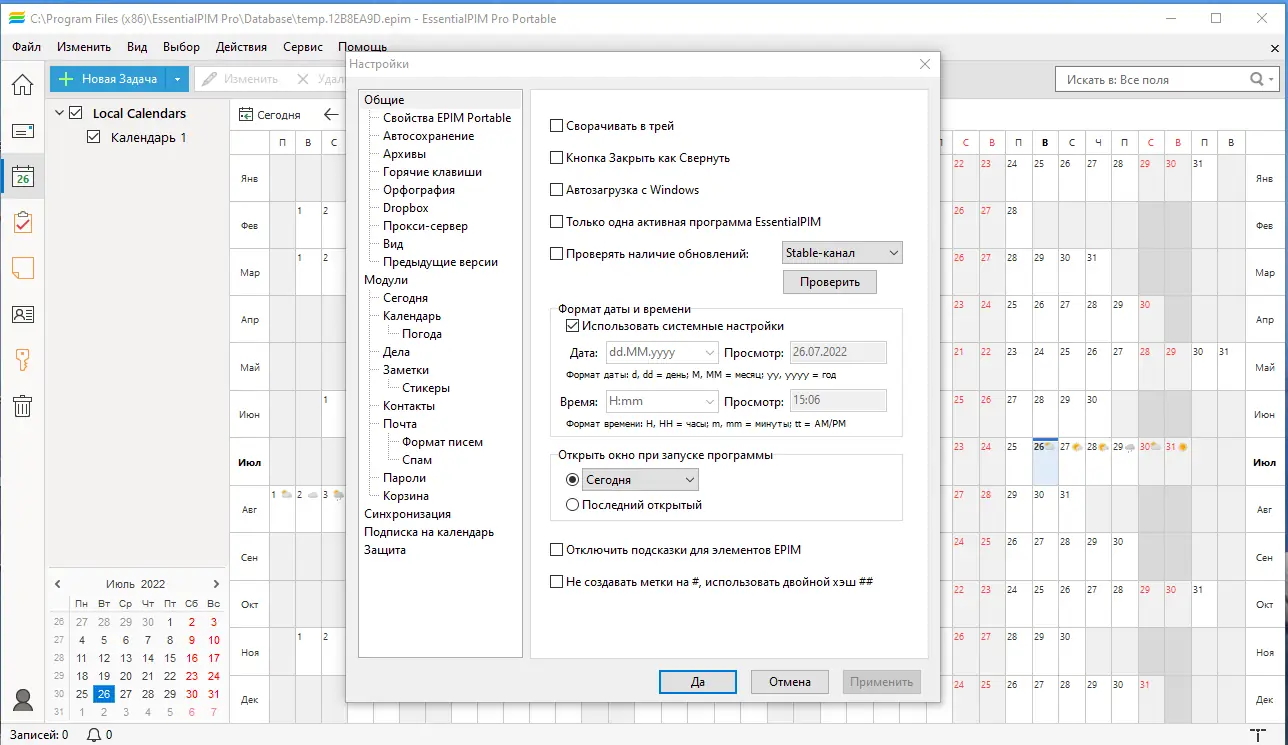The image size is (1288, 745).
Task: Open the EPIM Today home module
Action: pyautogui.click(x=22, y=84)
